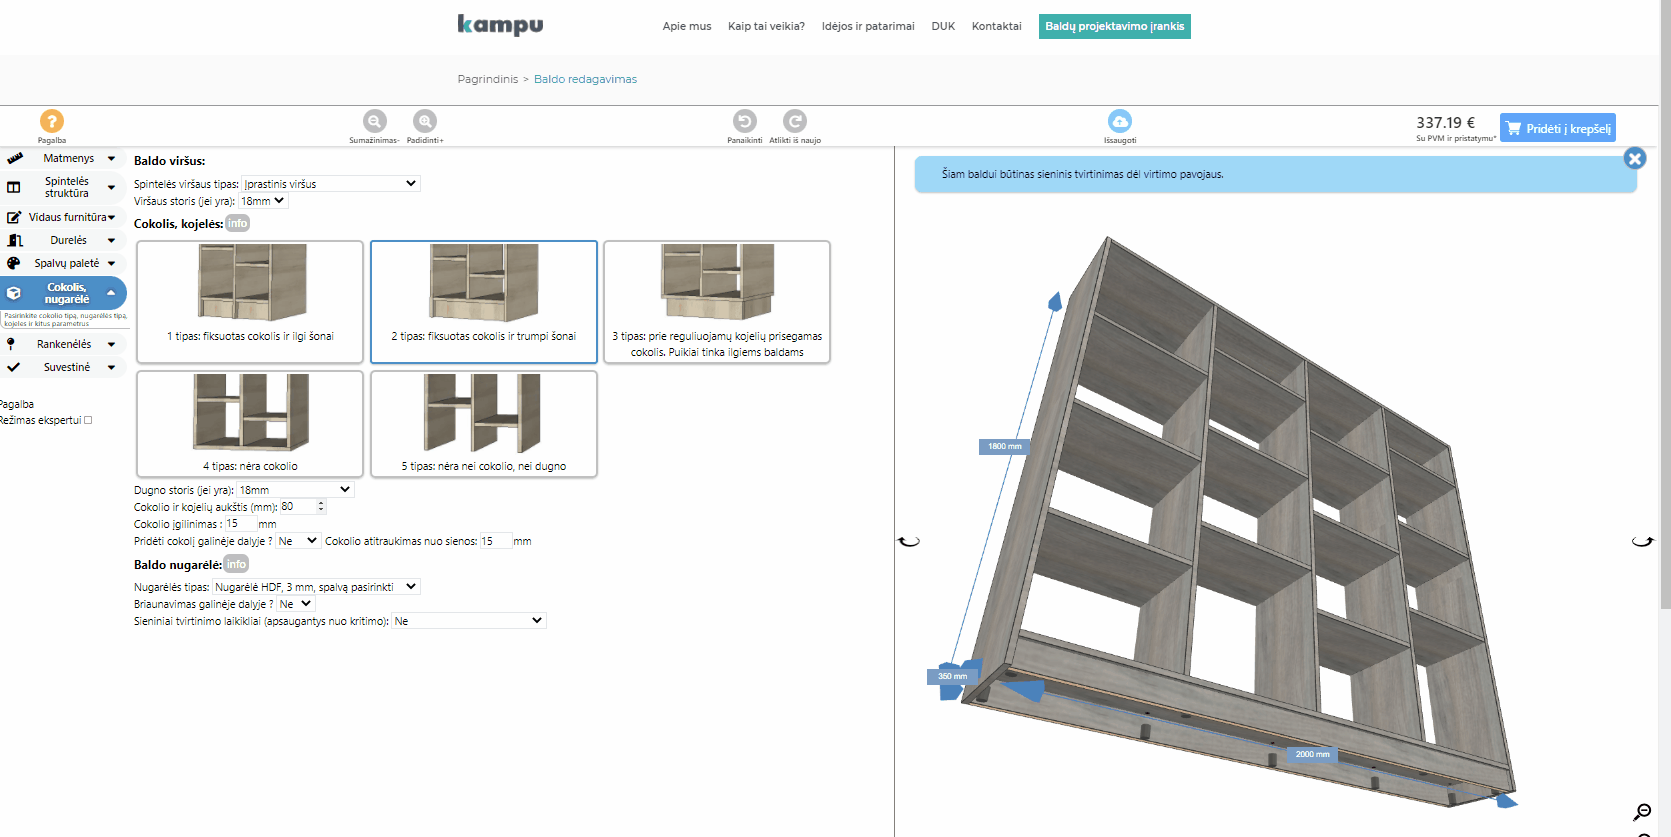
Task: Click the Sumažinimas zoom out icon
Action: point(374,121)
